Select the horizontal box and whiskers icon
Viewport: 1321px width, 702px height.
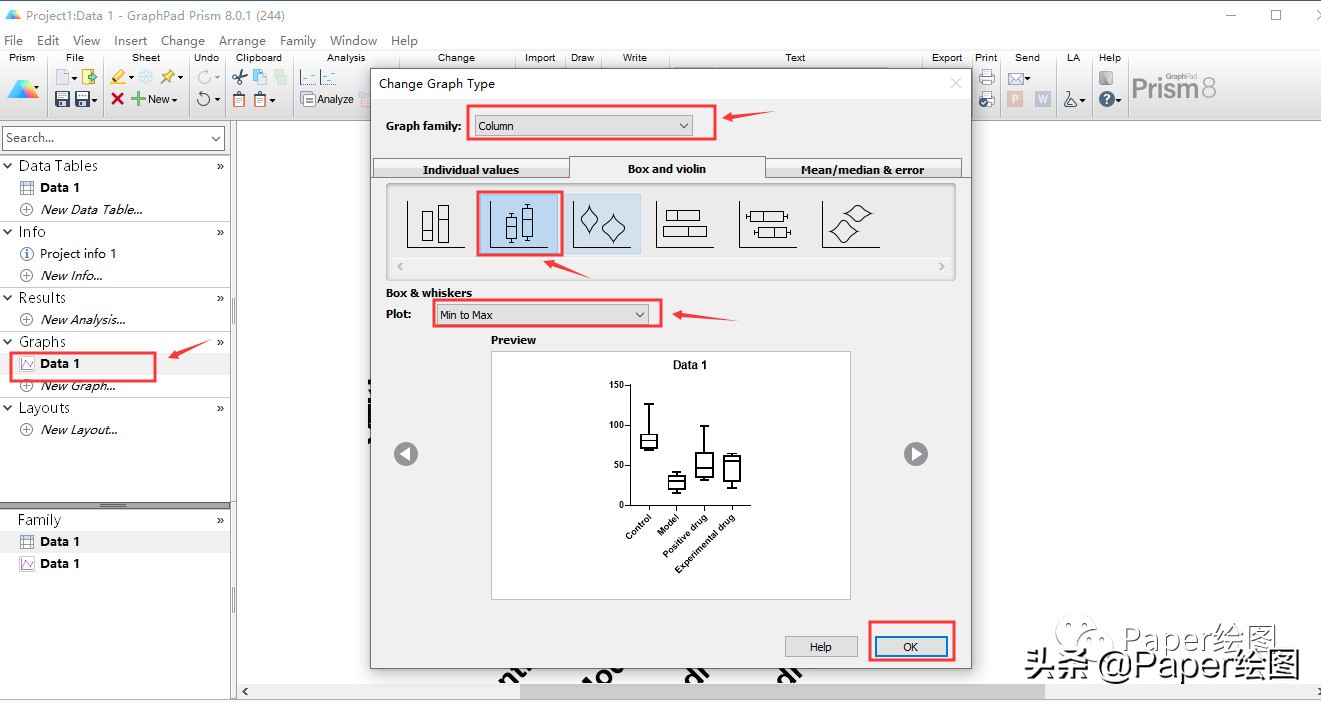pyautogui.click(x=769, y=224)
